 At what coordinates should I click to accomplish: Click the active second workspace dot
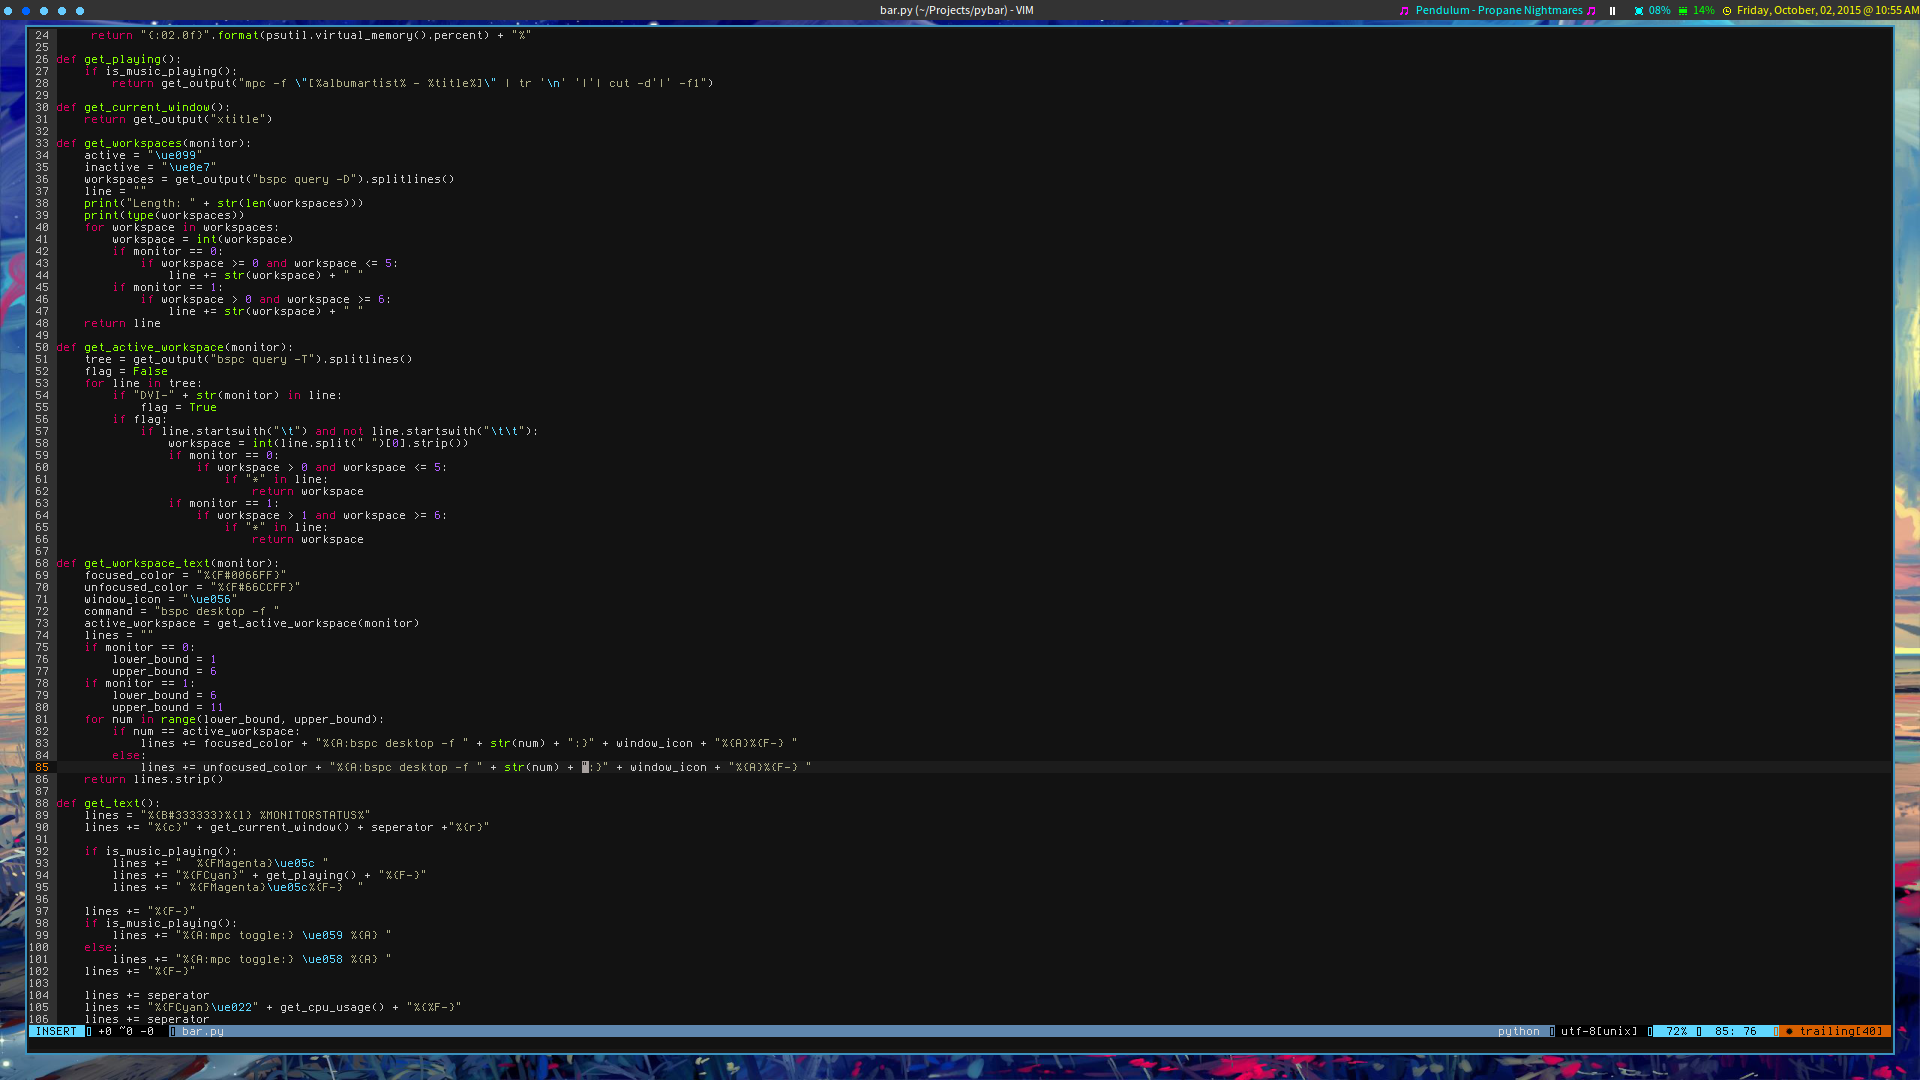click(x=26, y=11)
